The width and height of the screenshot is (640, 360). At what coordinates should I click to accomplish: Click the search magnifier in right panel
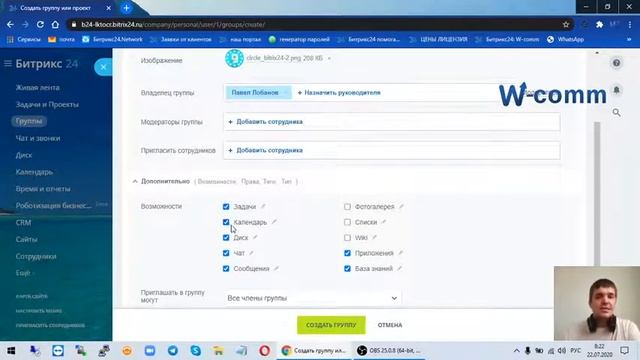point(616,112)
